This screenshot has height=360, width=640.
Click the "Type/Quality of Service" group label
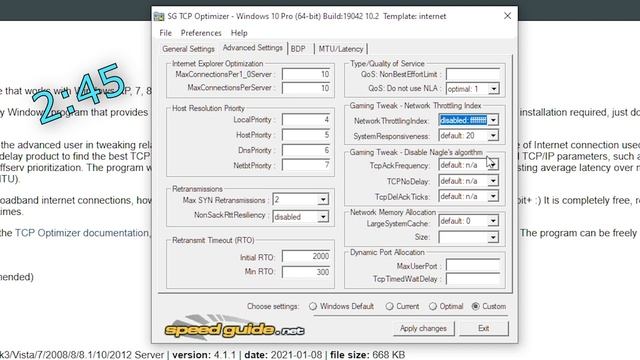[387, 64]
